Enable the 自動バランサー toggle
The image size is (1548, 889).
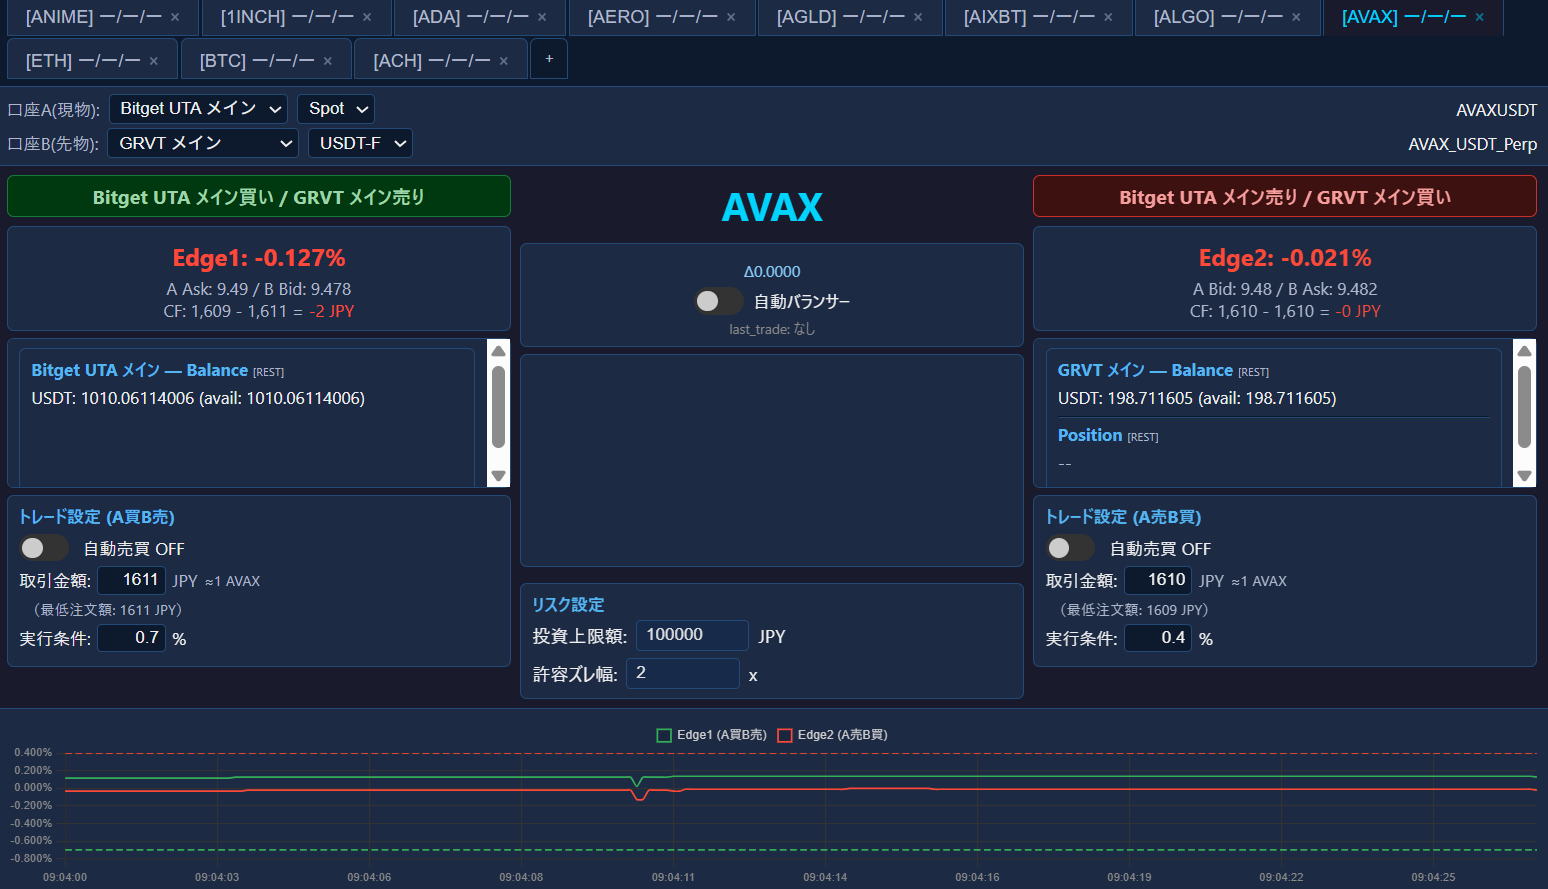click(718, 301)
